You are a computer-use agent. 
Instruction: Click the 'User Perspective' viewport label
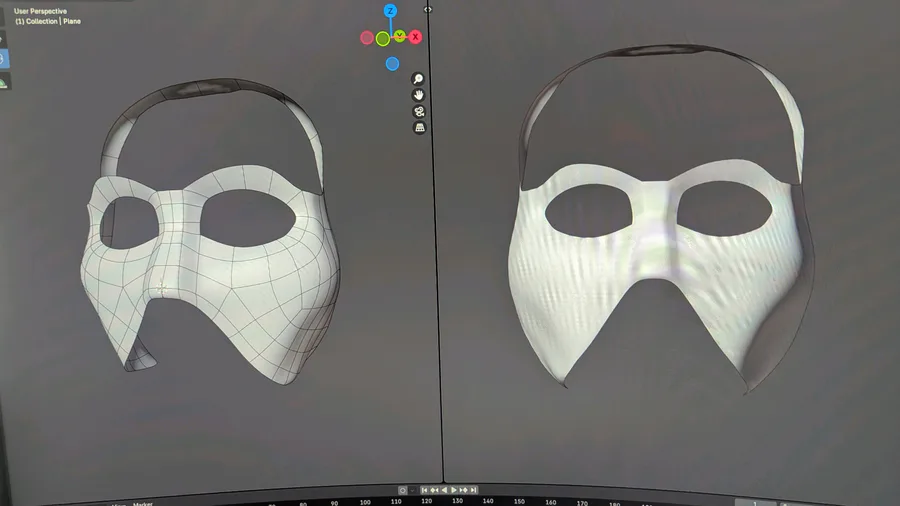point(40,11)
